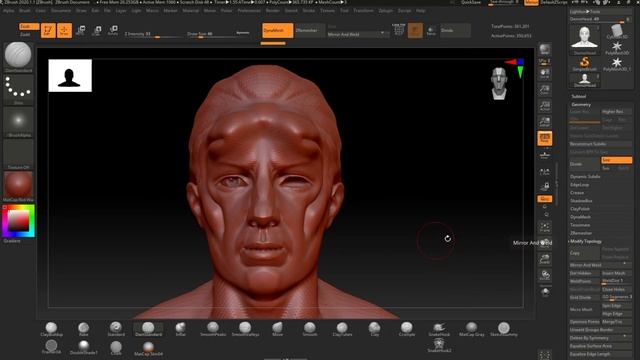Select the Standard brush
The height and width of the screenshot is (360, 640).
116,330
